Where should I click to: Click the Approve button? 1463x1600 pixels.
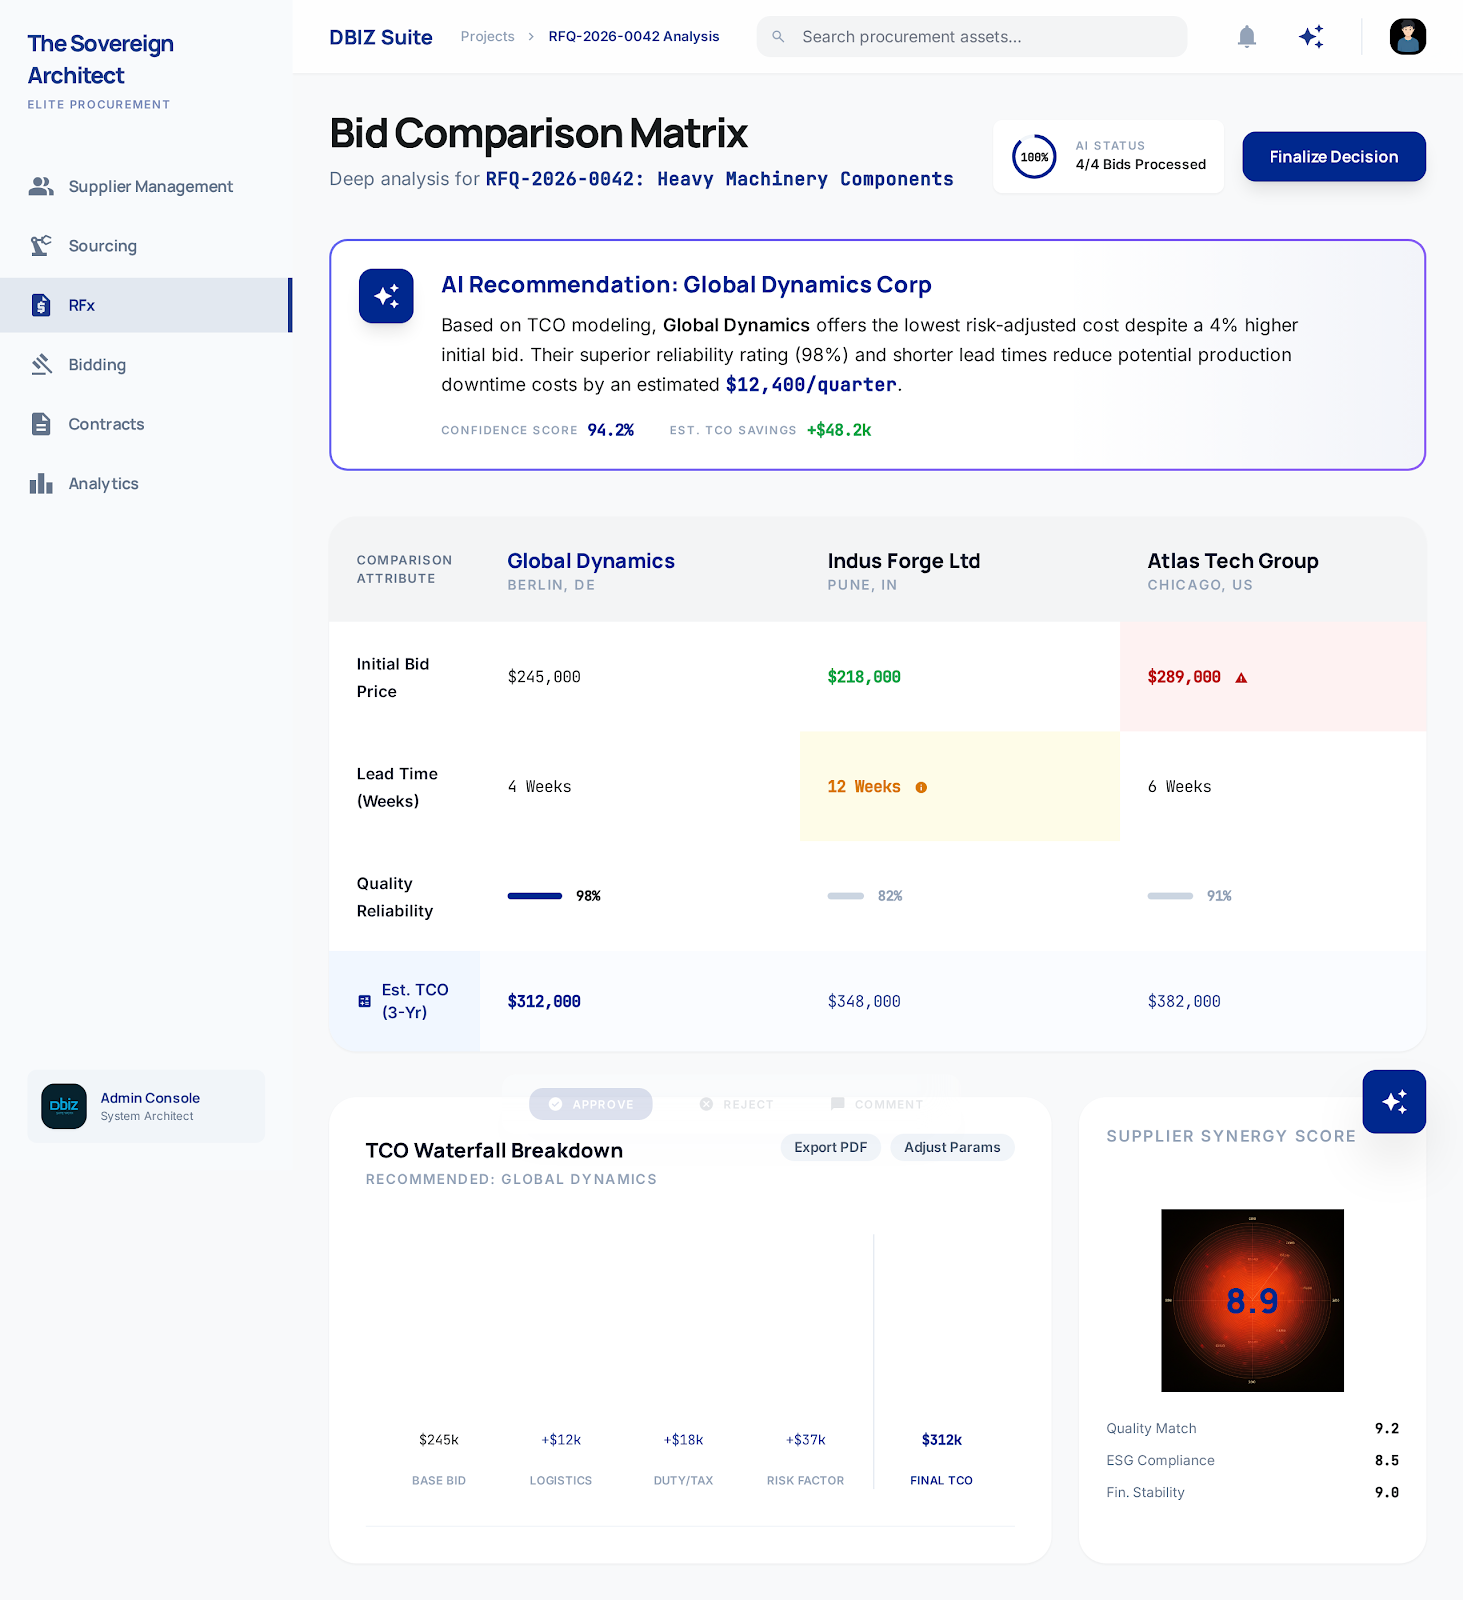pos(591,1104)
